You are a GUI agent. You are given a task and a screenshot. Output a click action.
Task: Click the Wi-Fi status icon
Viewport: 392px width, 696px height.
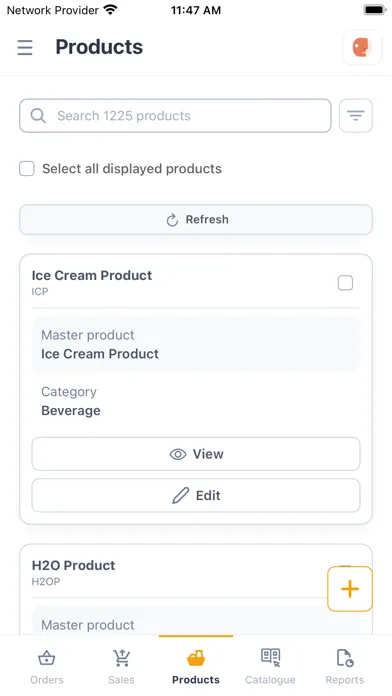(x=110, y=9)
